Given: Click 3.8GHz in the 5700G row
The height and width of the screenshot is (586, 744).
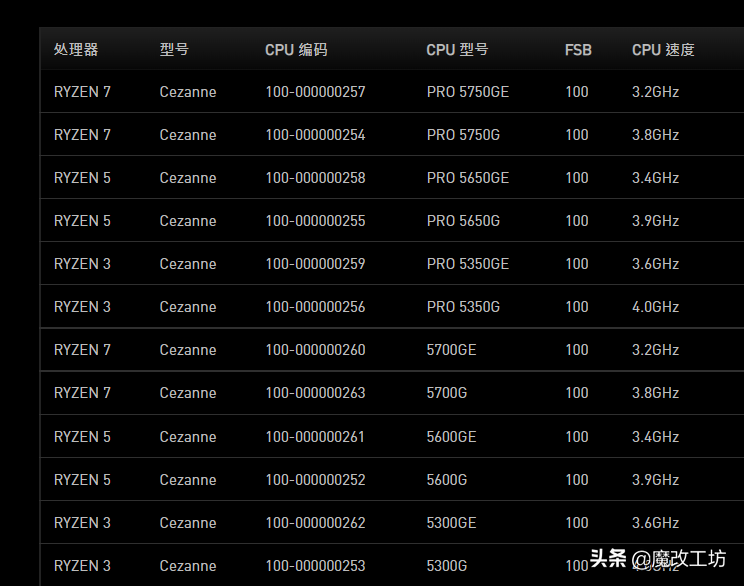Looking at the screenshot, I should tap(655, 393).
